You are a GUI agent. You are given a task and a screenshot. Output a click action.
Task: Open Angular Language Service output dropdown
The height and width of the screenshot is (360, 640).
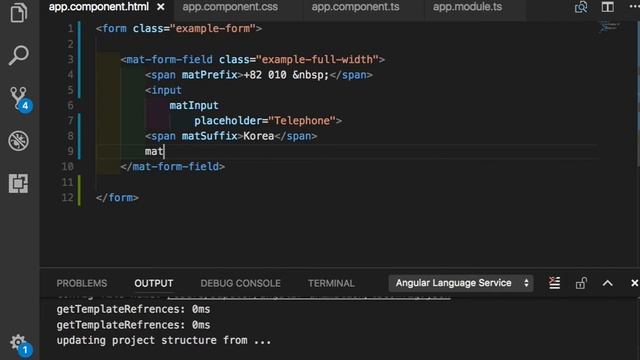tap(461, 283)
